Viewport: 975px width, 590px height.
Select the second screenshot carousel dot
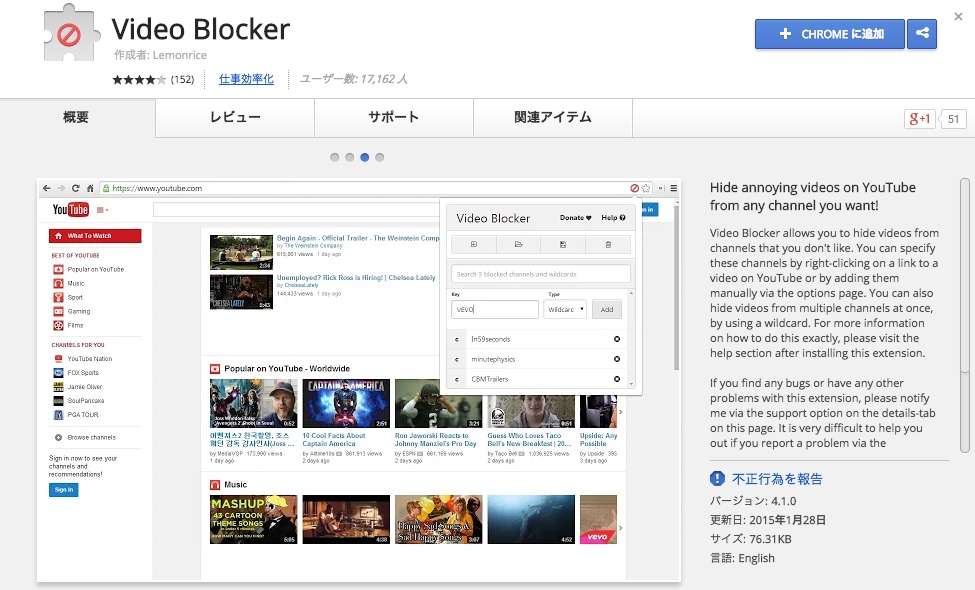coord(349,157)
